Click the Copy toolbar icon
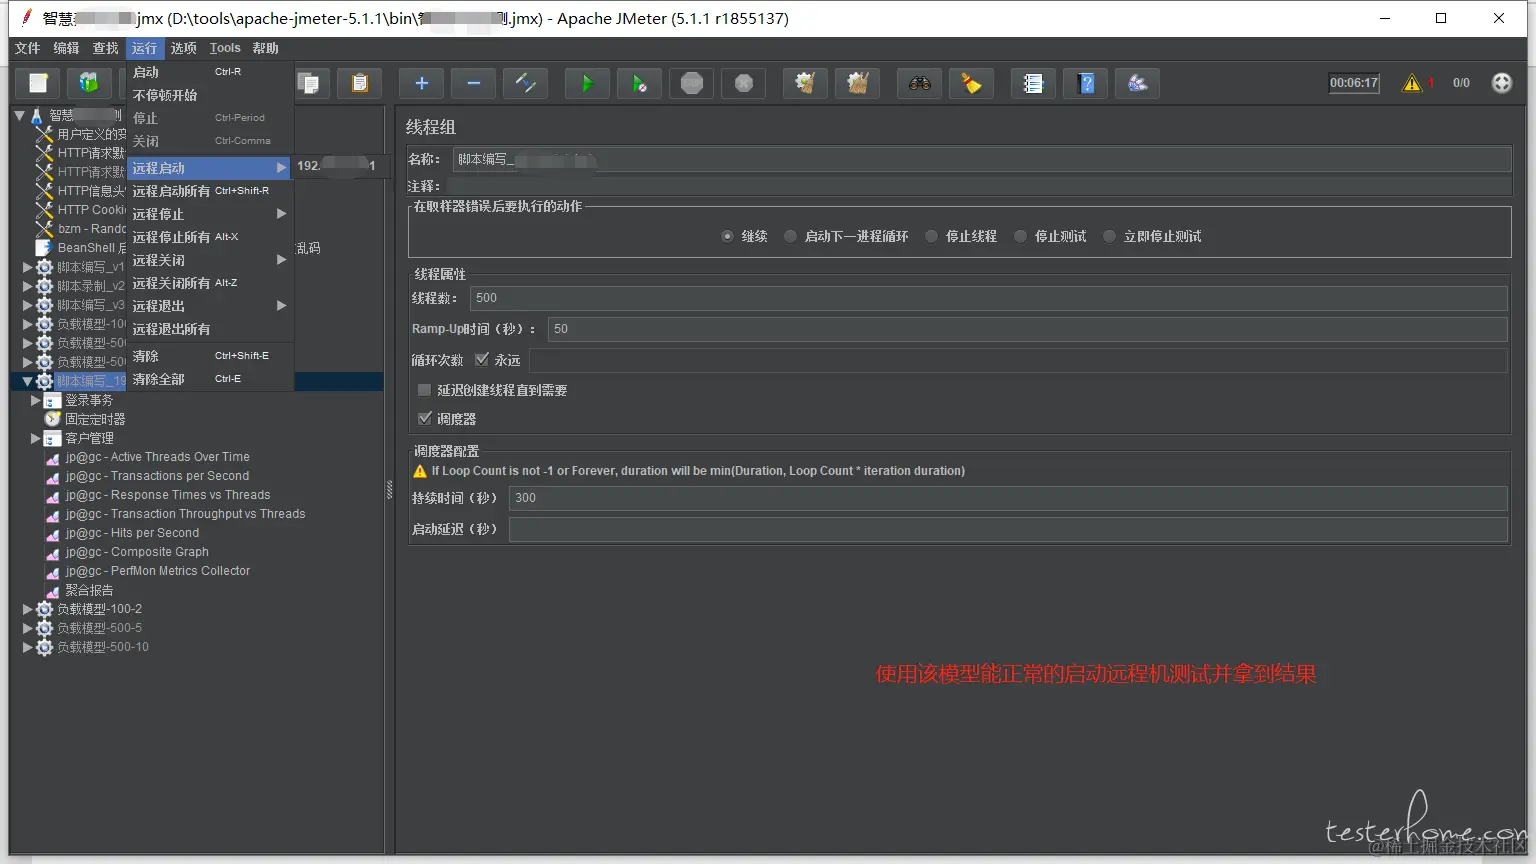The image size is (1536, 864). point(309,83)
